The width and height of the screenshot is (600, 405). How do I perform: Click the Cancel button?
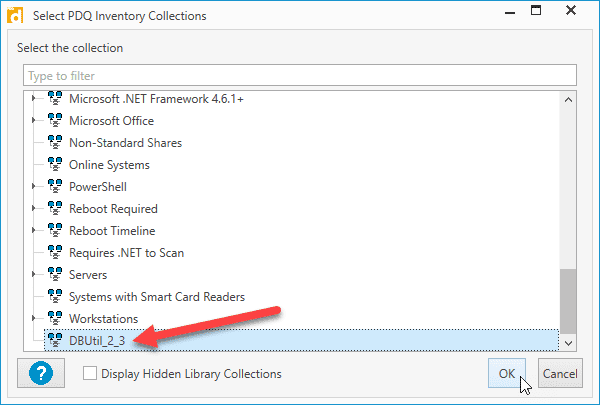(560, 373)
